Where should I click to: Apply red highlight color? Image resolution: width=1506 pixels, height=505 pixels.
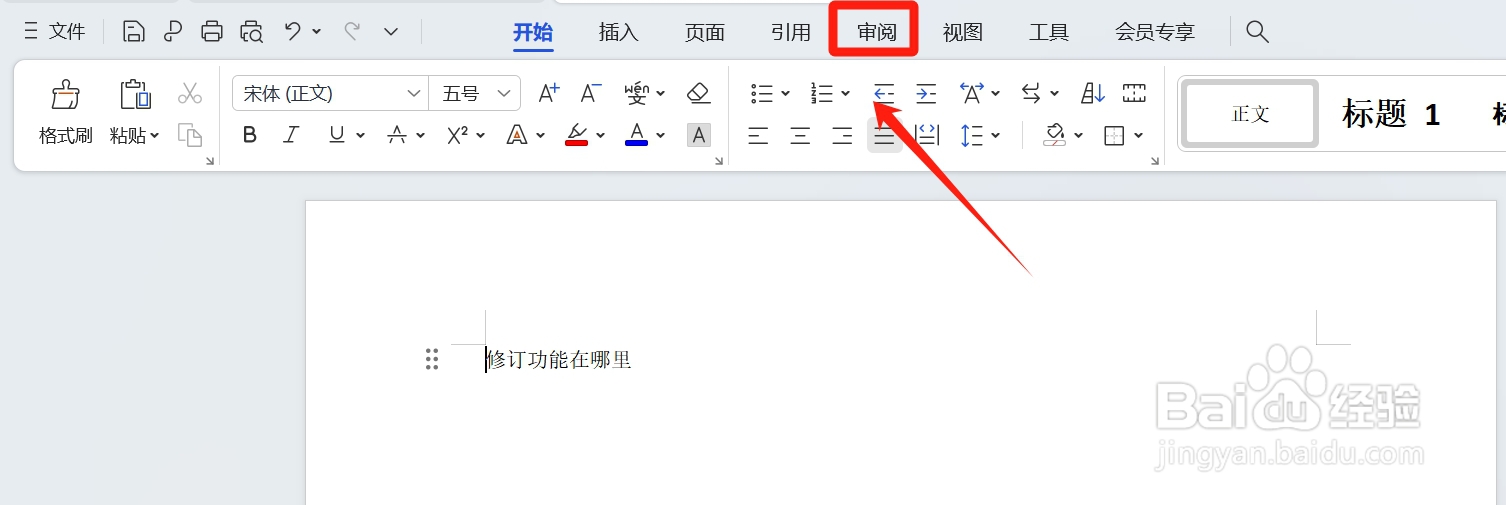coord(576,135)
